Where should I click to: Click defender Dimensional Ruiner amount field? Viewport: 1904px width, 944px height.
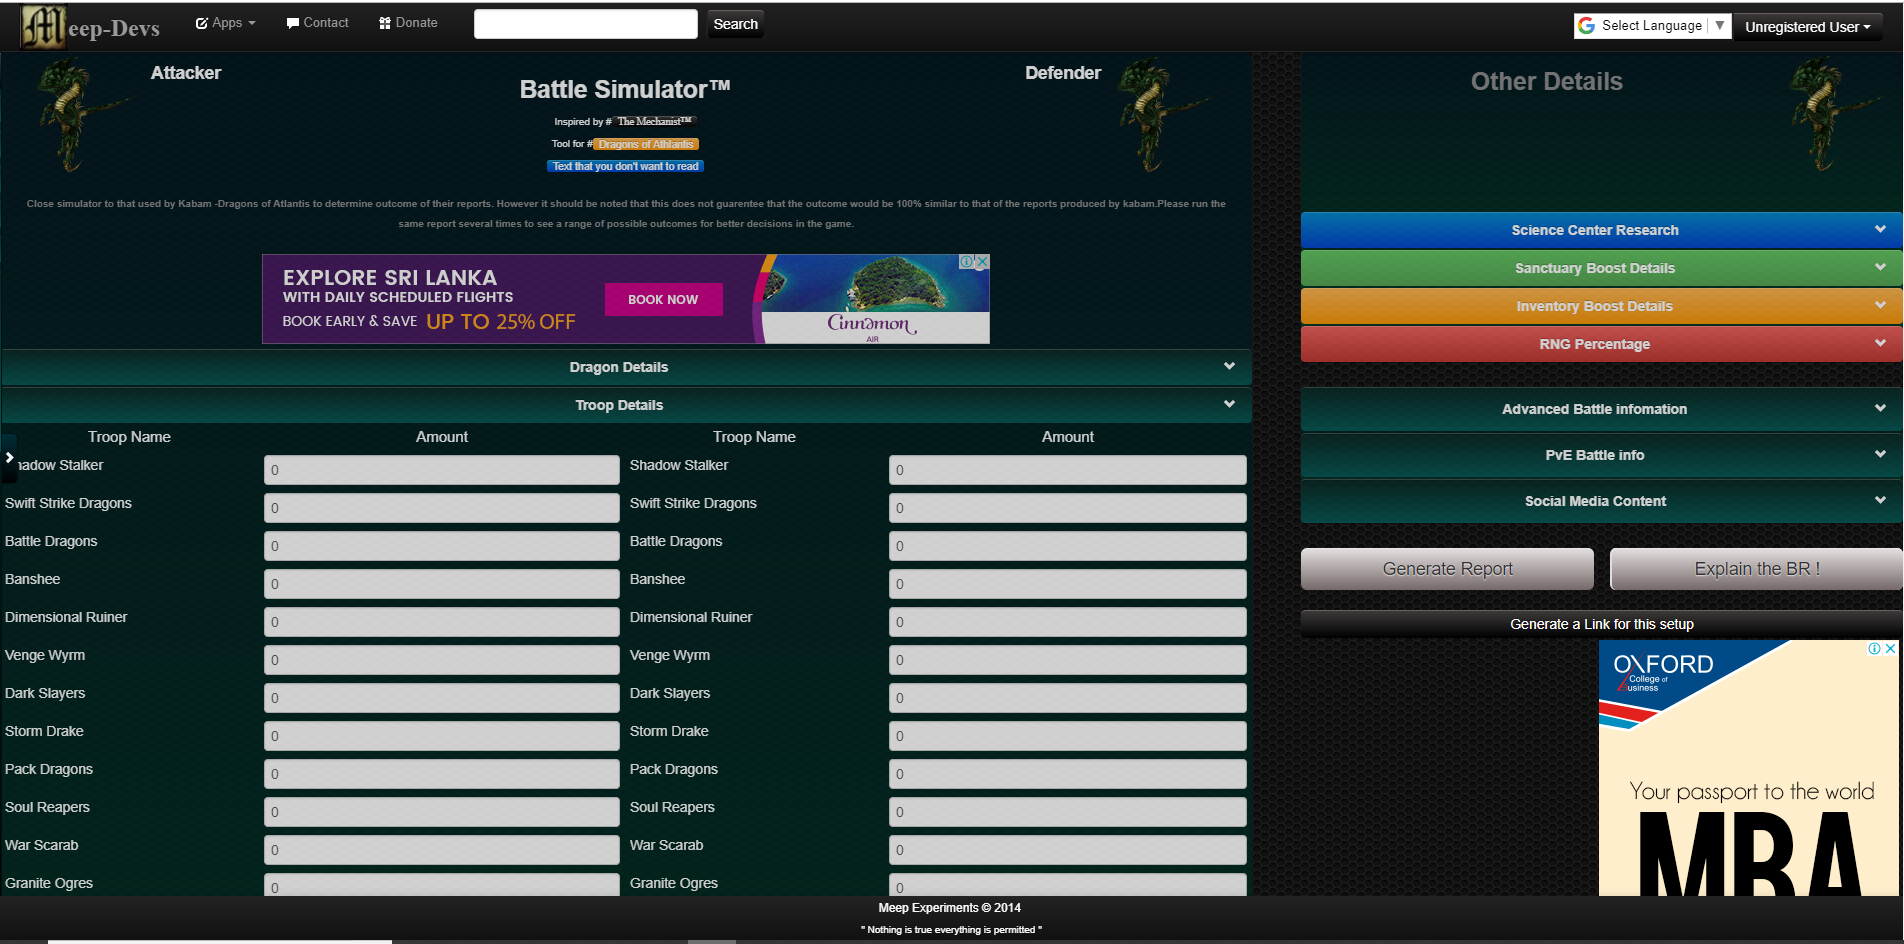(x=1067, y=622)
